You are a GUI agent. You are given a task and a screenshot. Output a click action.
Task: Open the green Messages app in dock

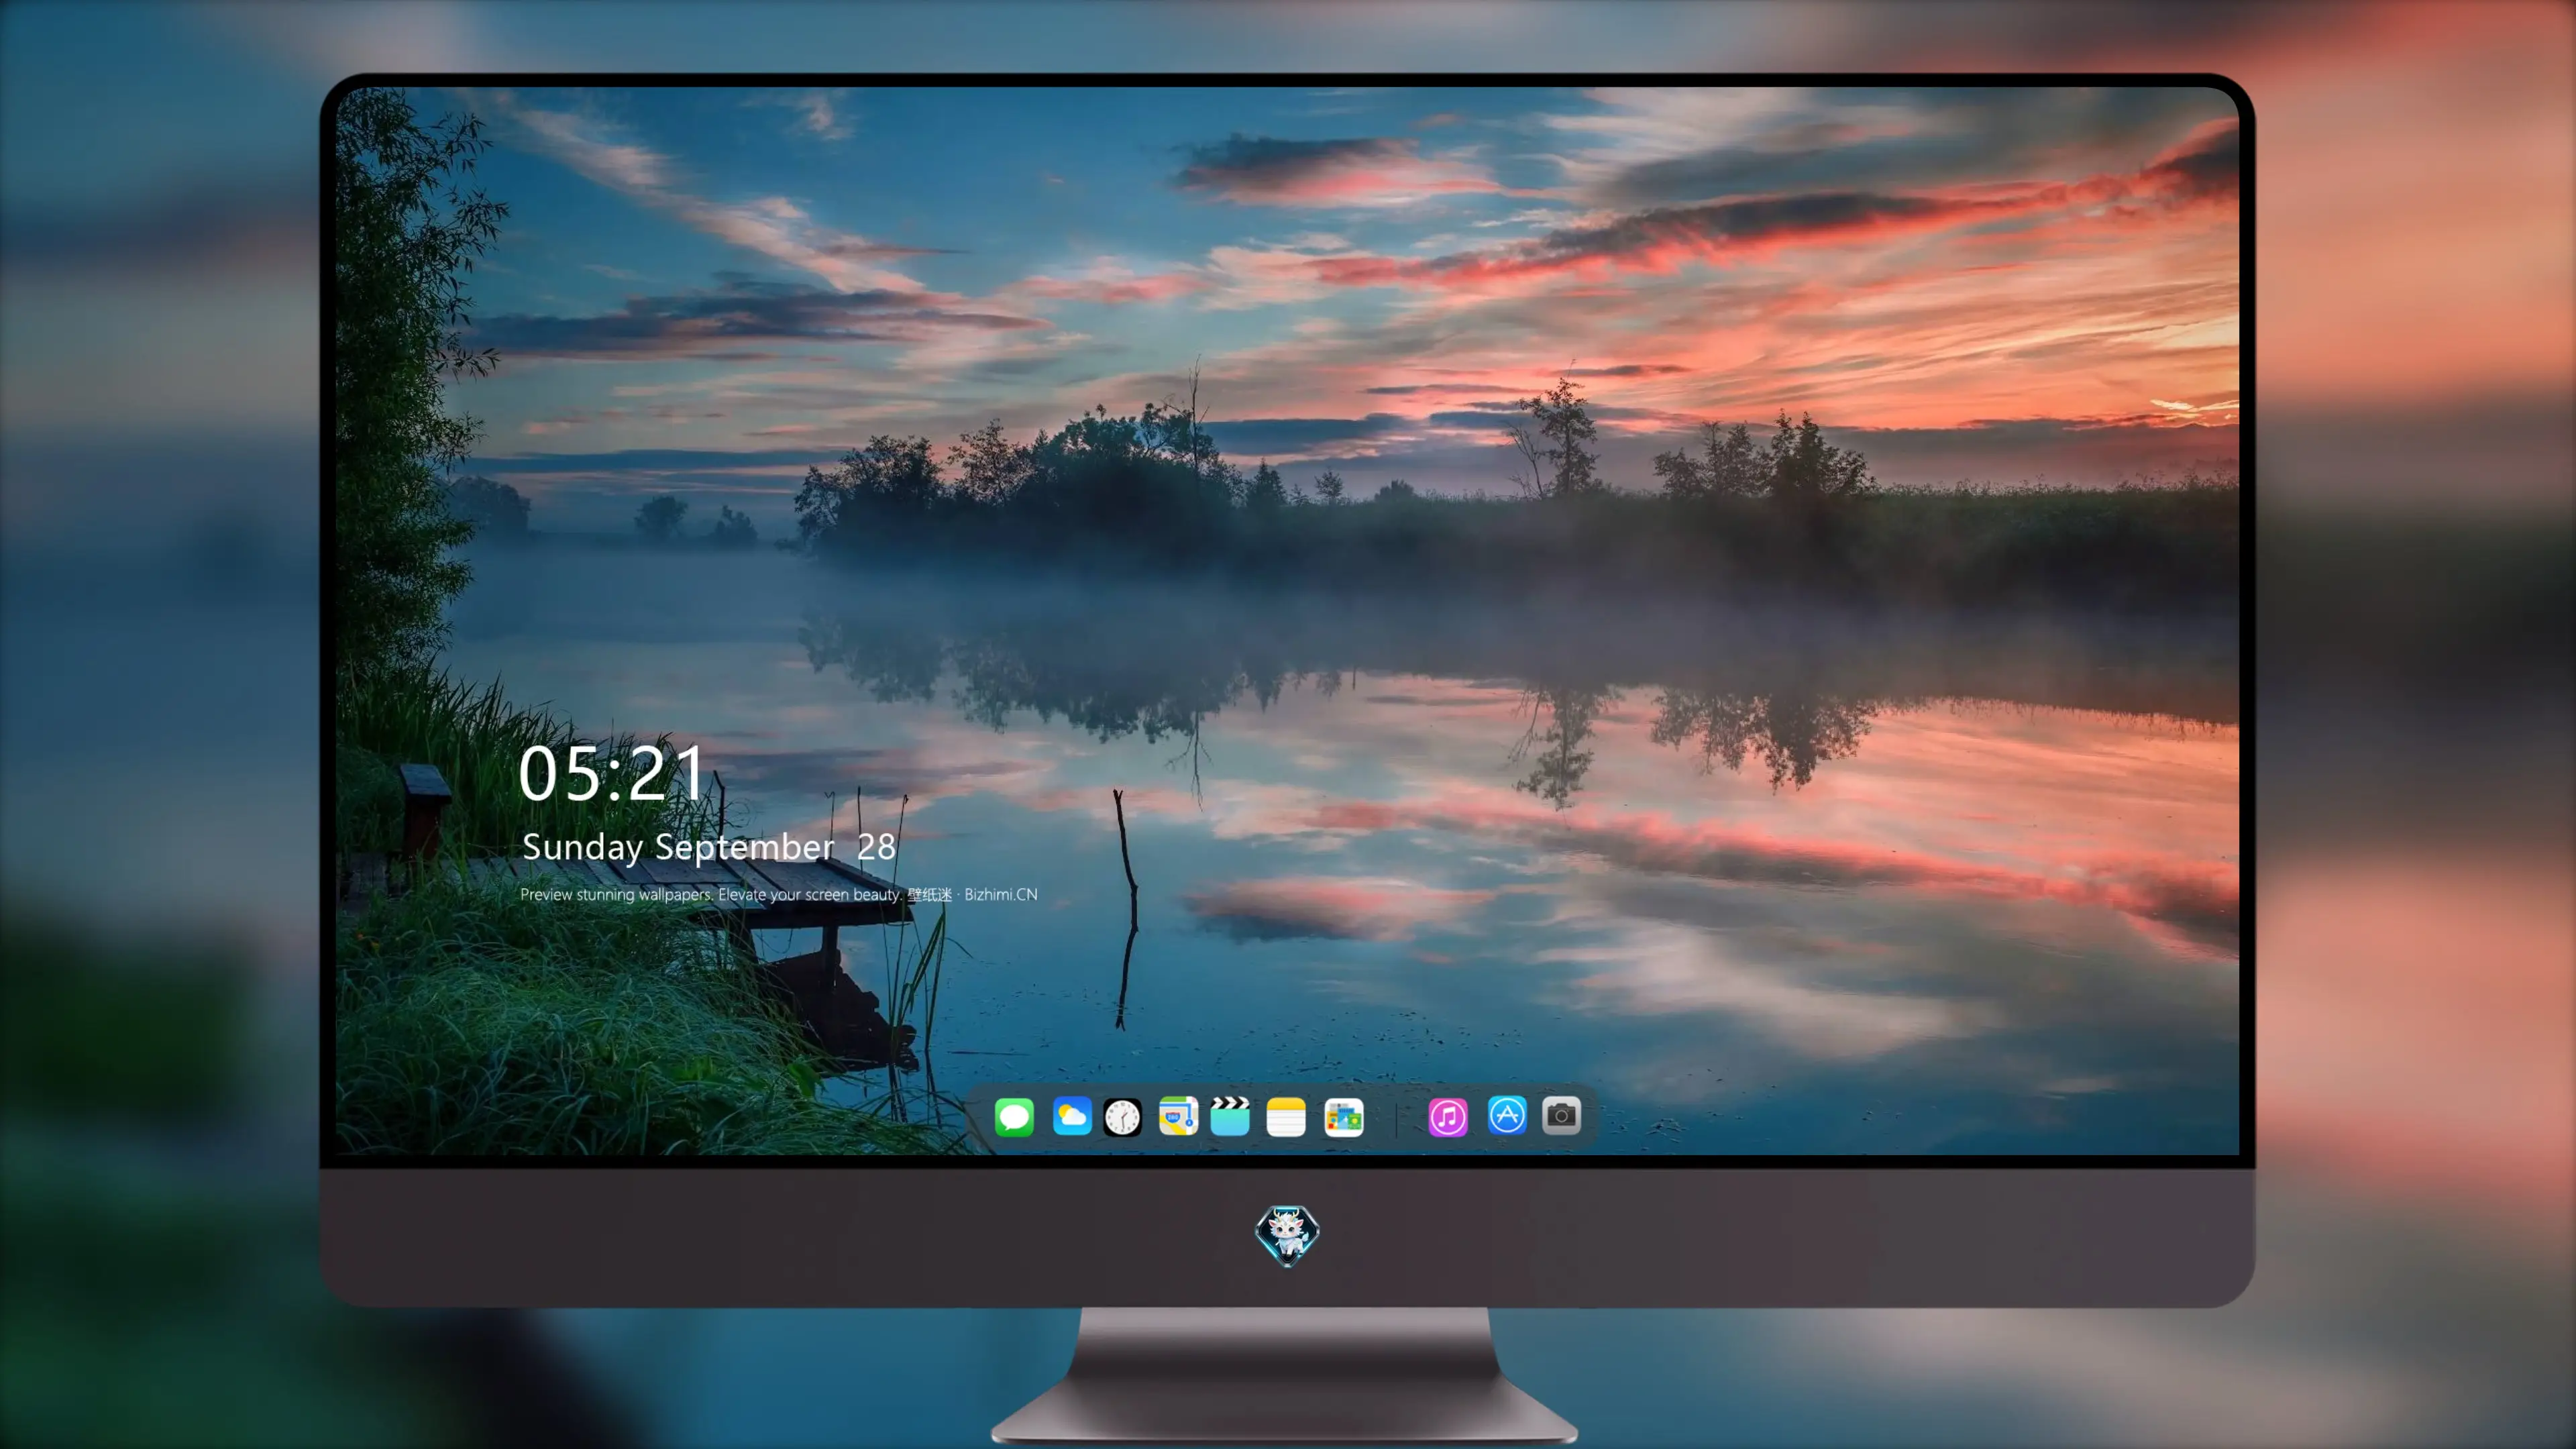pyautogui.click(x=1014, y=1116)
